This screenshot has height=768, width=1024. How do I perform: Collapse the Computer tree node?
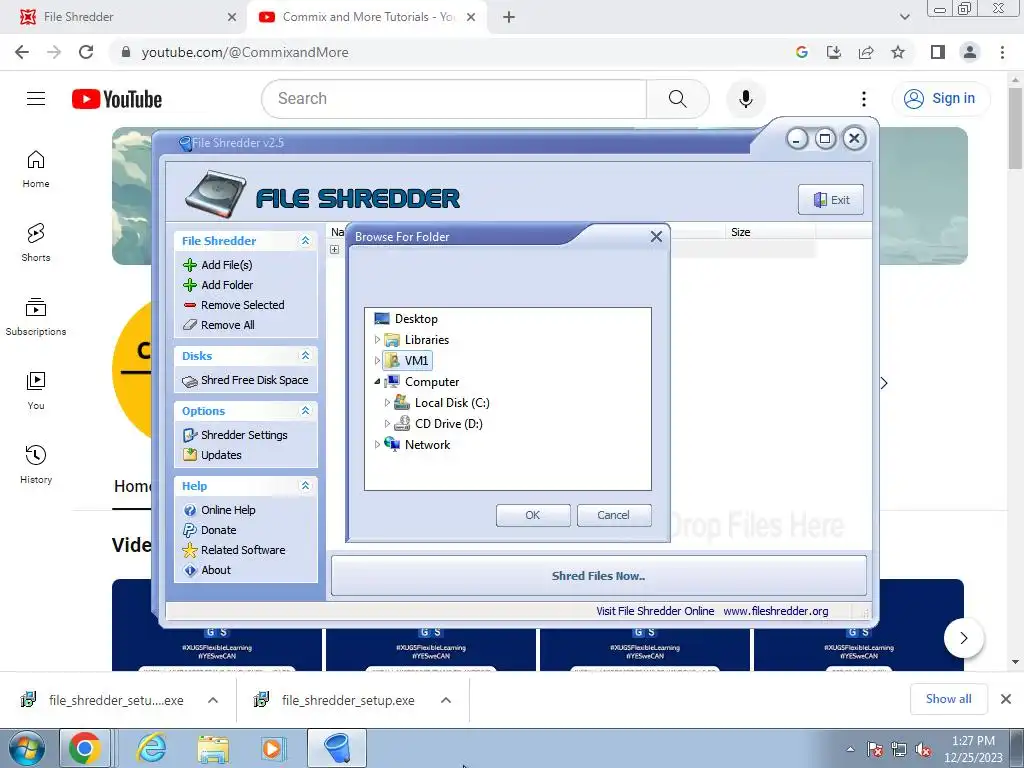(377, 381)
